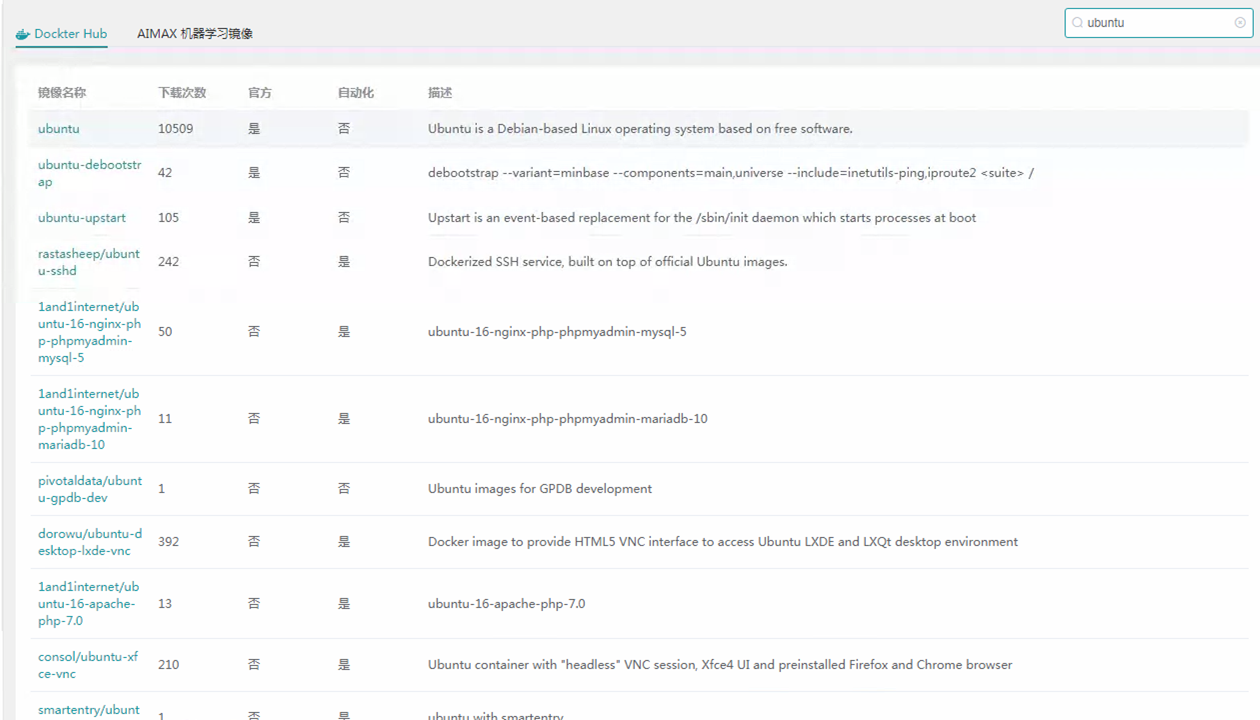This screenshot has height=720, width=1260.
Task: Open the 1and1internet phpmyadmin-mariadb-10 image link
Action: pyautogui.click(x=89, y=419)
